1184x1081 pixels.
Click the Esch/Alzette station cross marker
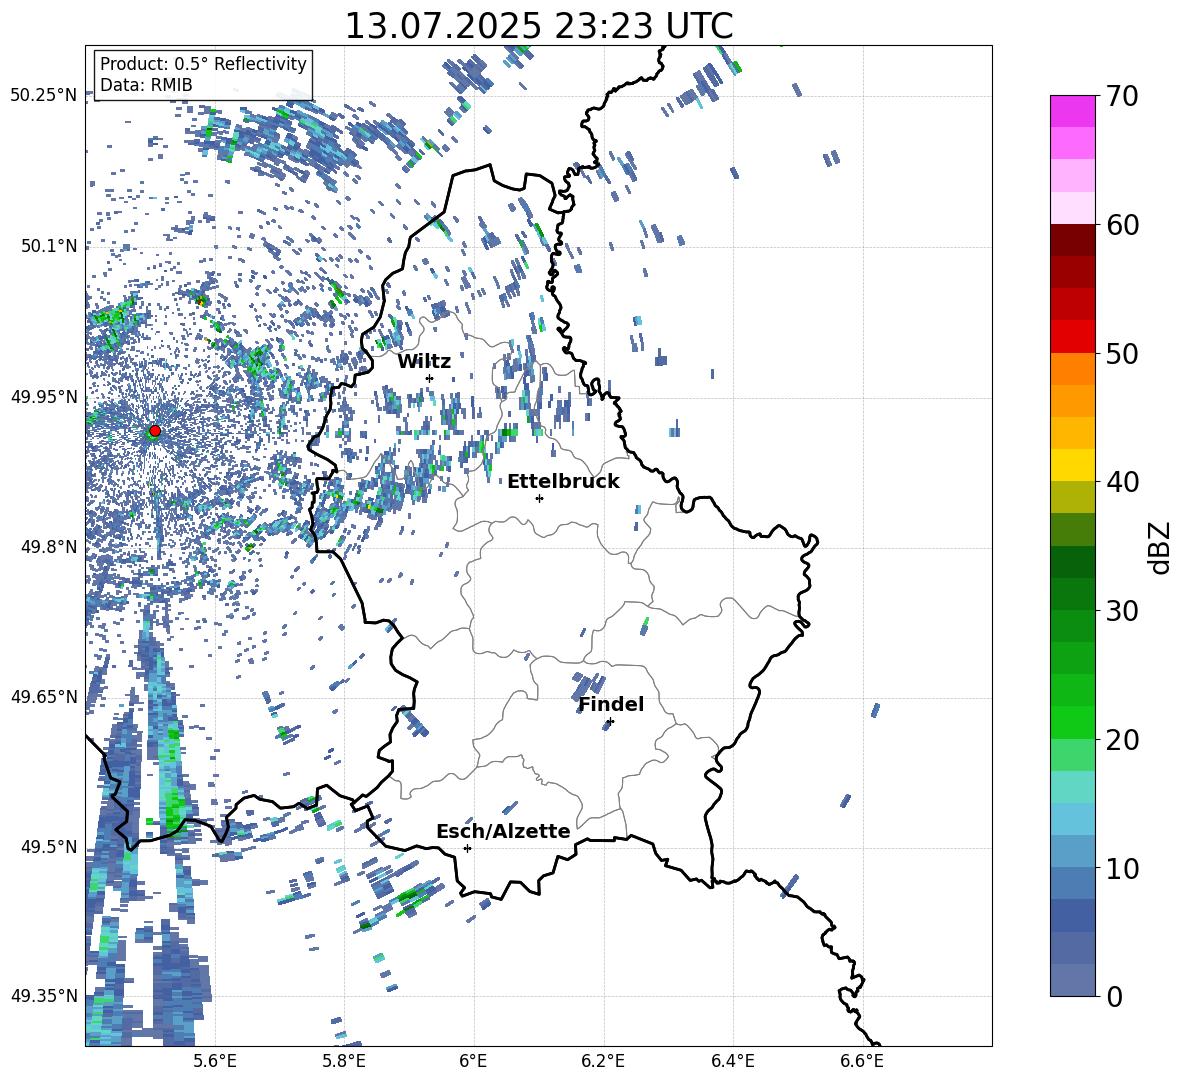(467, 848)
